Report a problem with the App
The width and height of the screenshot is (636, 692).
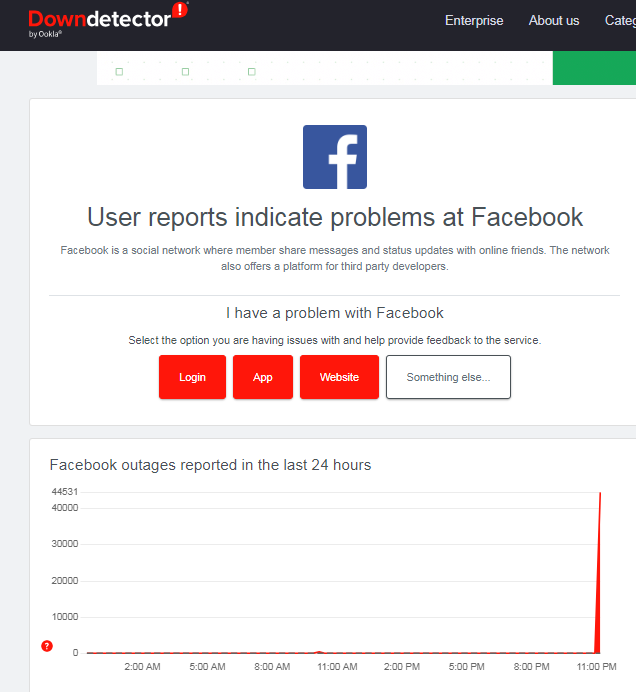pos(263,377)
